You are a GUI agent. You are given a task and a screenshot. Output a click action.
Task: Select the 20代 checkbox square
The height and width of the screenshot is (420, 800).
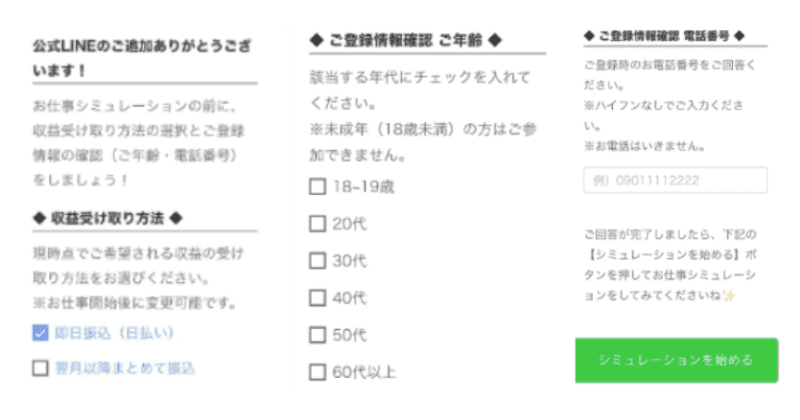pos(317,224)
